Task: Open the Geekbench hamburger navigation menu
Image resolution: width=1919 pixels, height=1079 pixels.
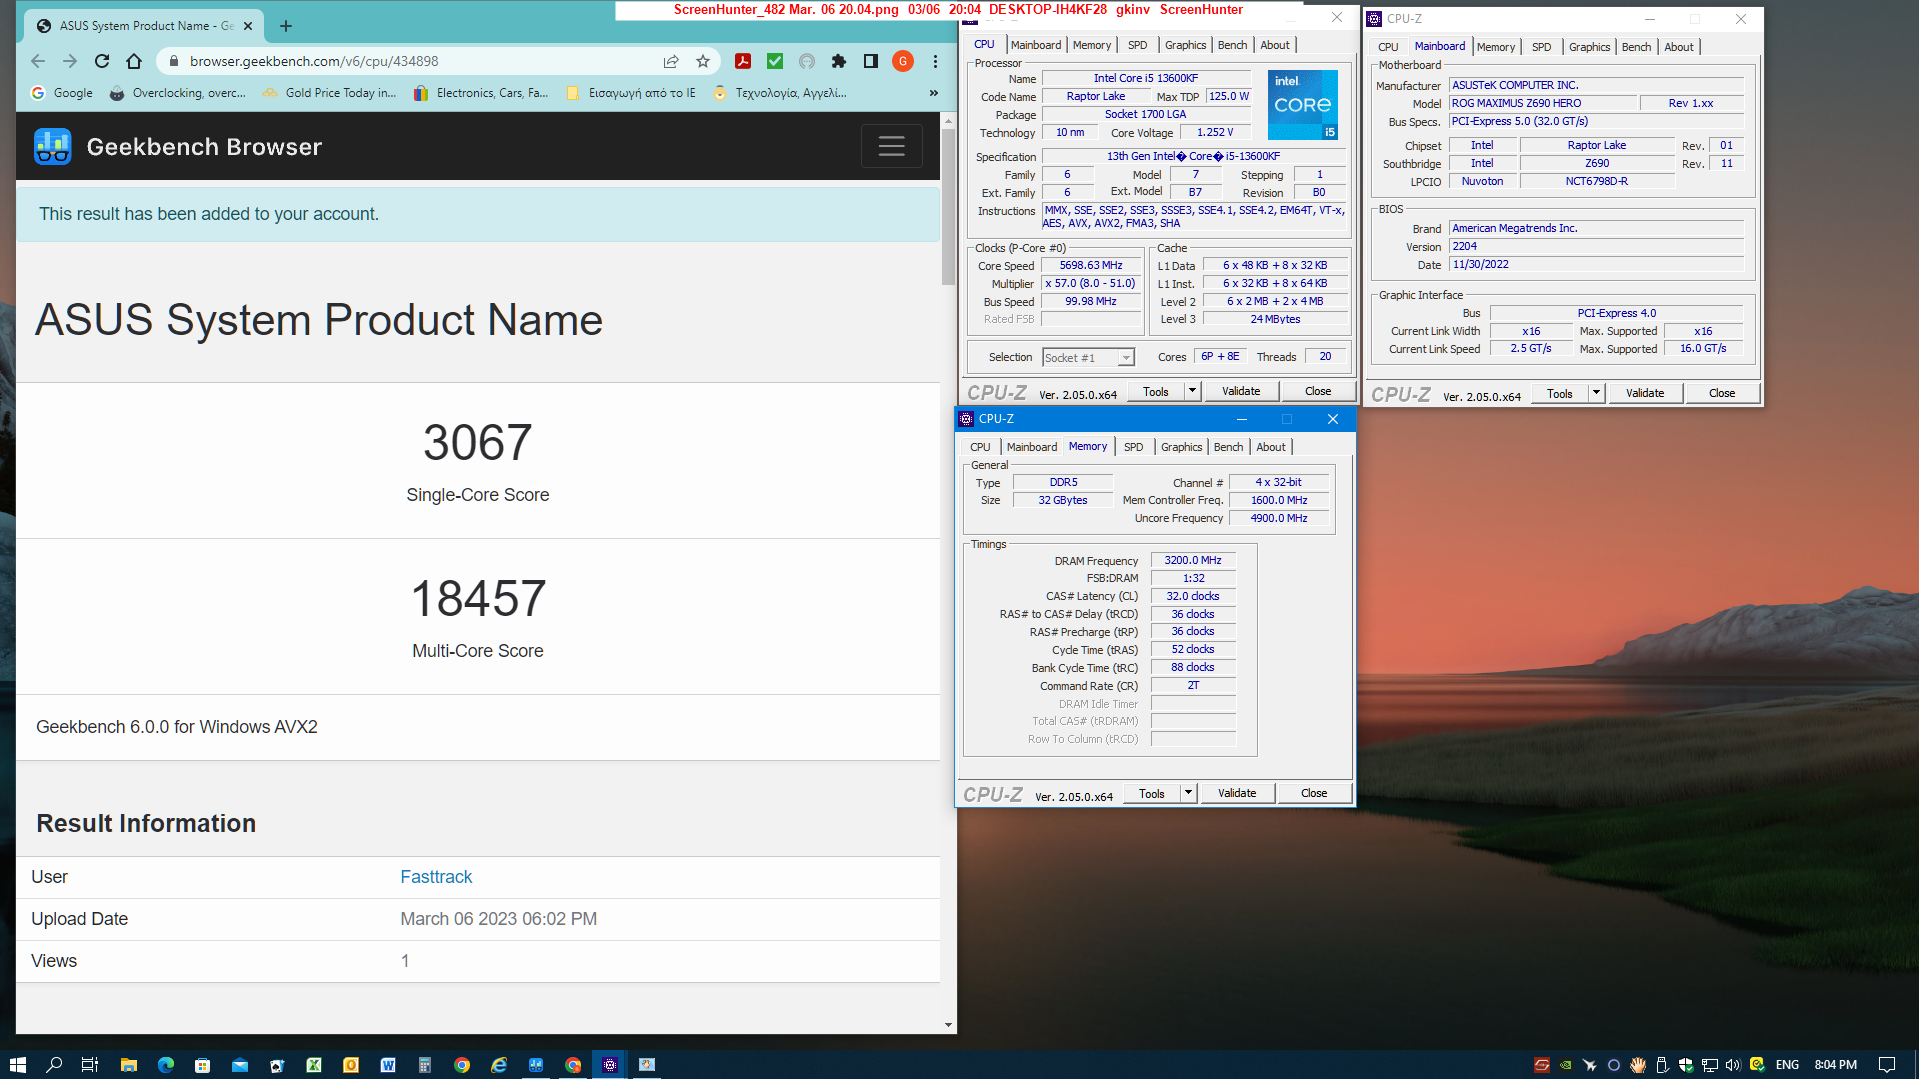Action: [891, 147]
